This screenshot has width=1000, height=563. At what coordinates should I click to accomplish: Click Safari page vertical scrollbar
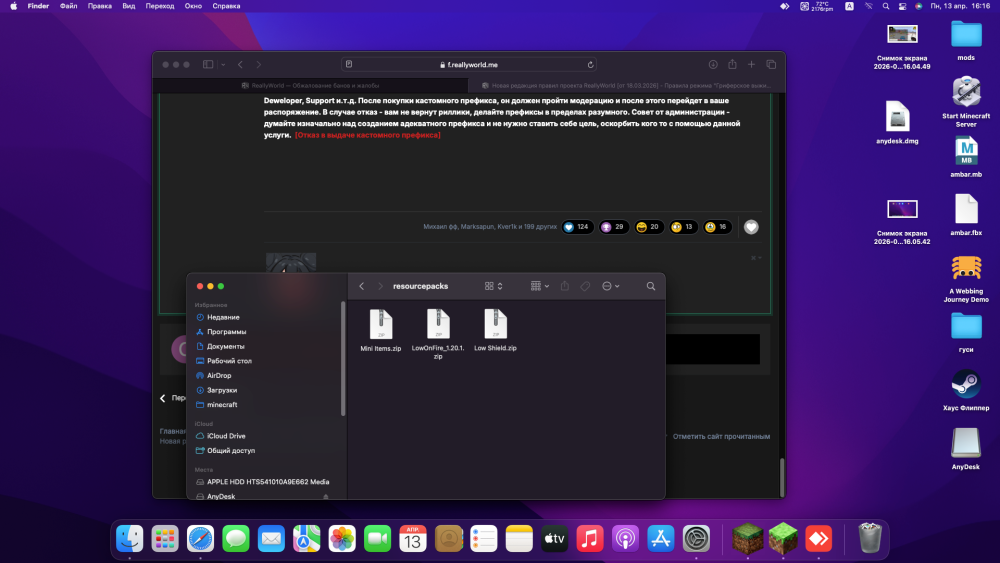pyautogui.click(x=782, y=477)
